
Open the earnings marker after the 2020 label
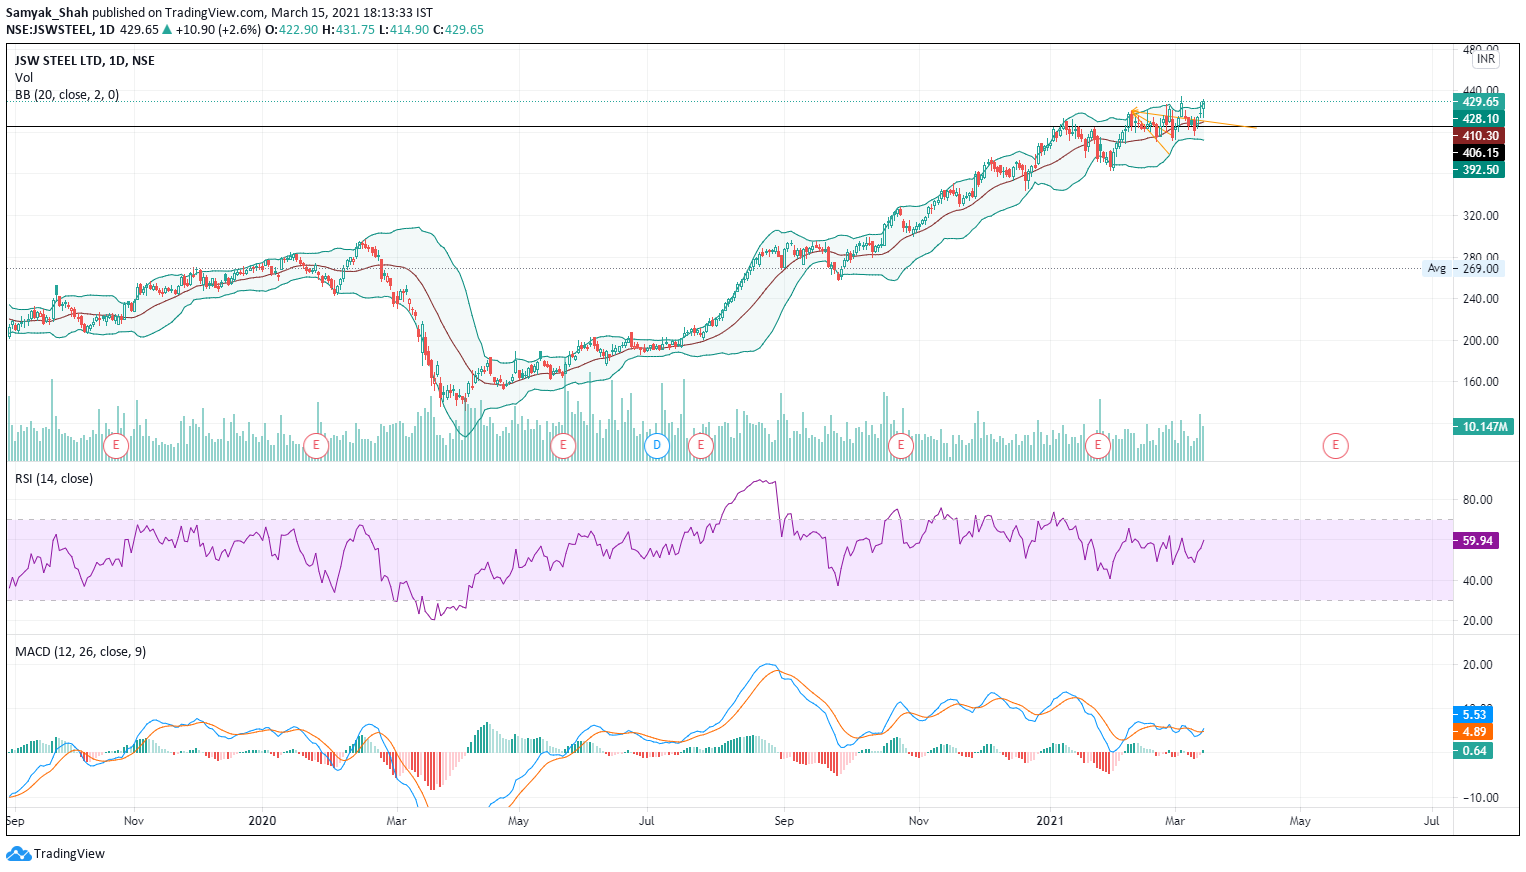click(316, 445)
